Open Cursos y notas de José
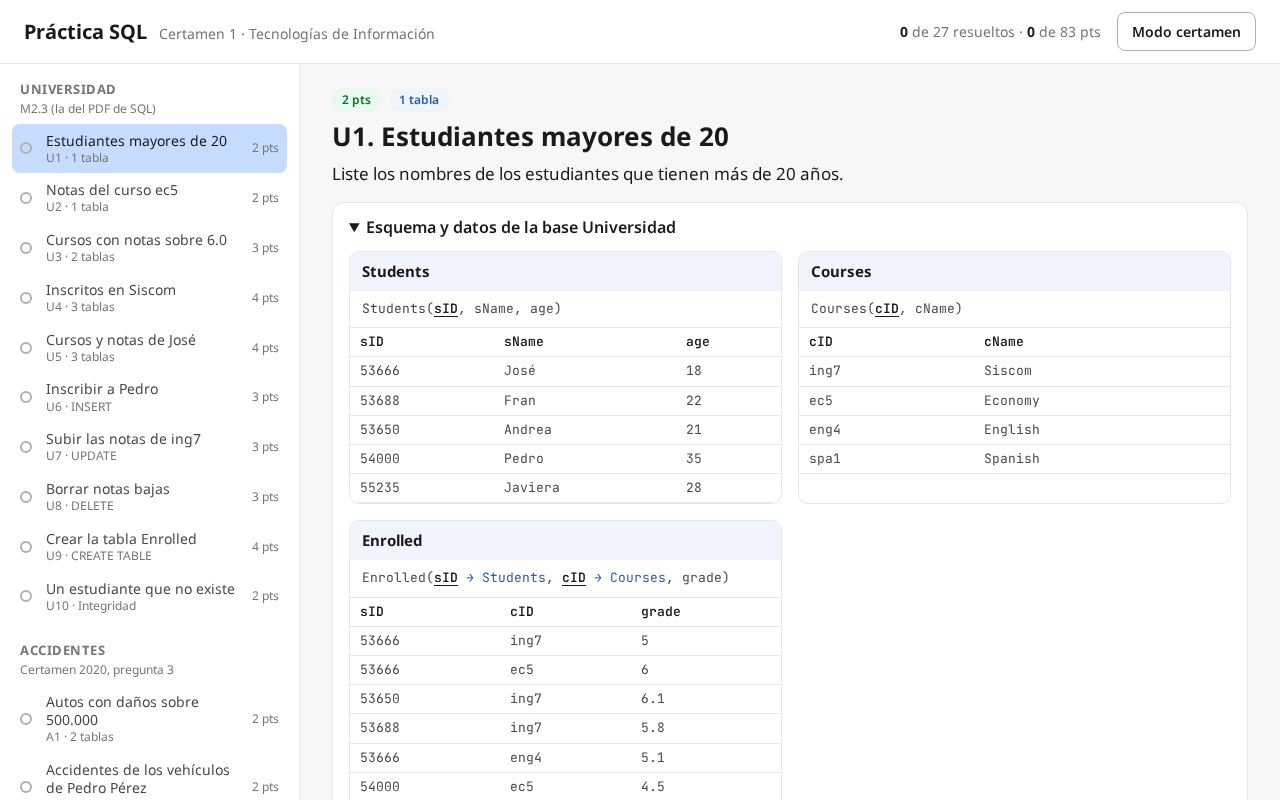 tap(149, 348)
